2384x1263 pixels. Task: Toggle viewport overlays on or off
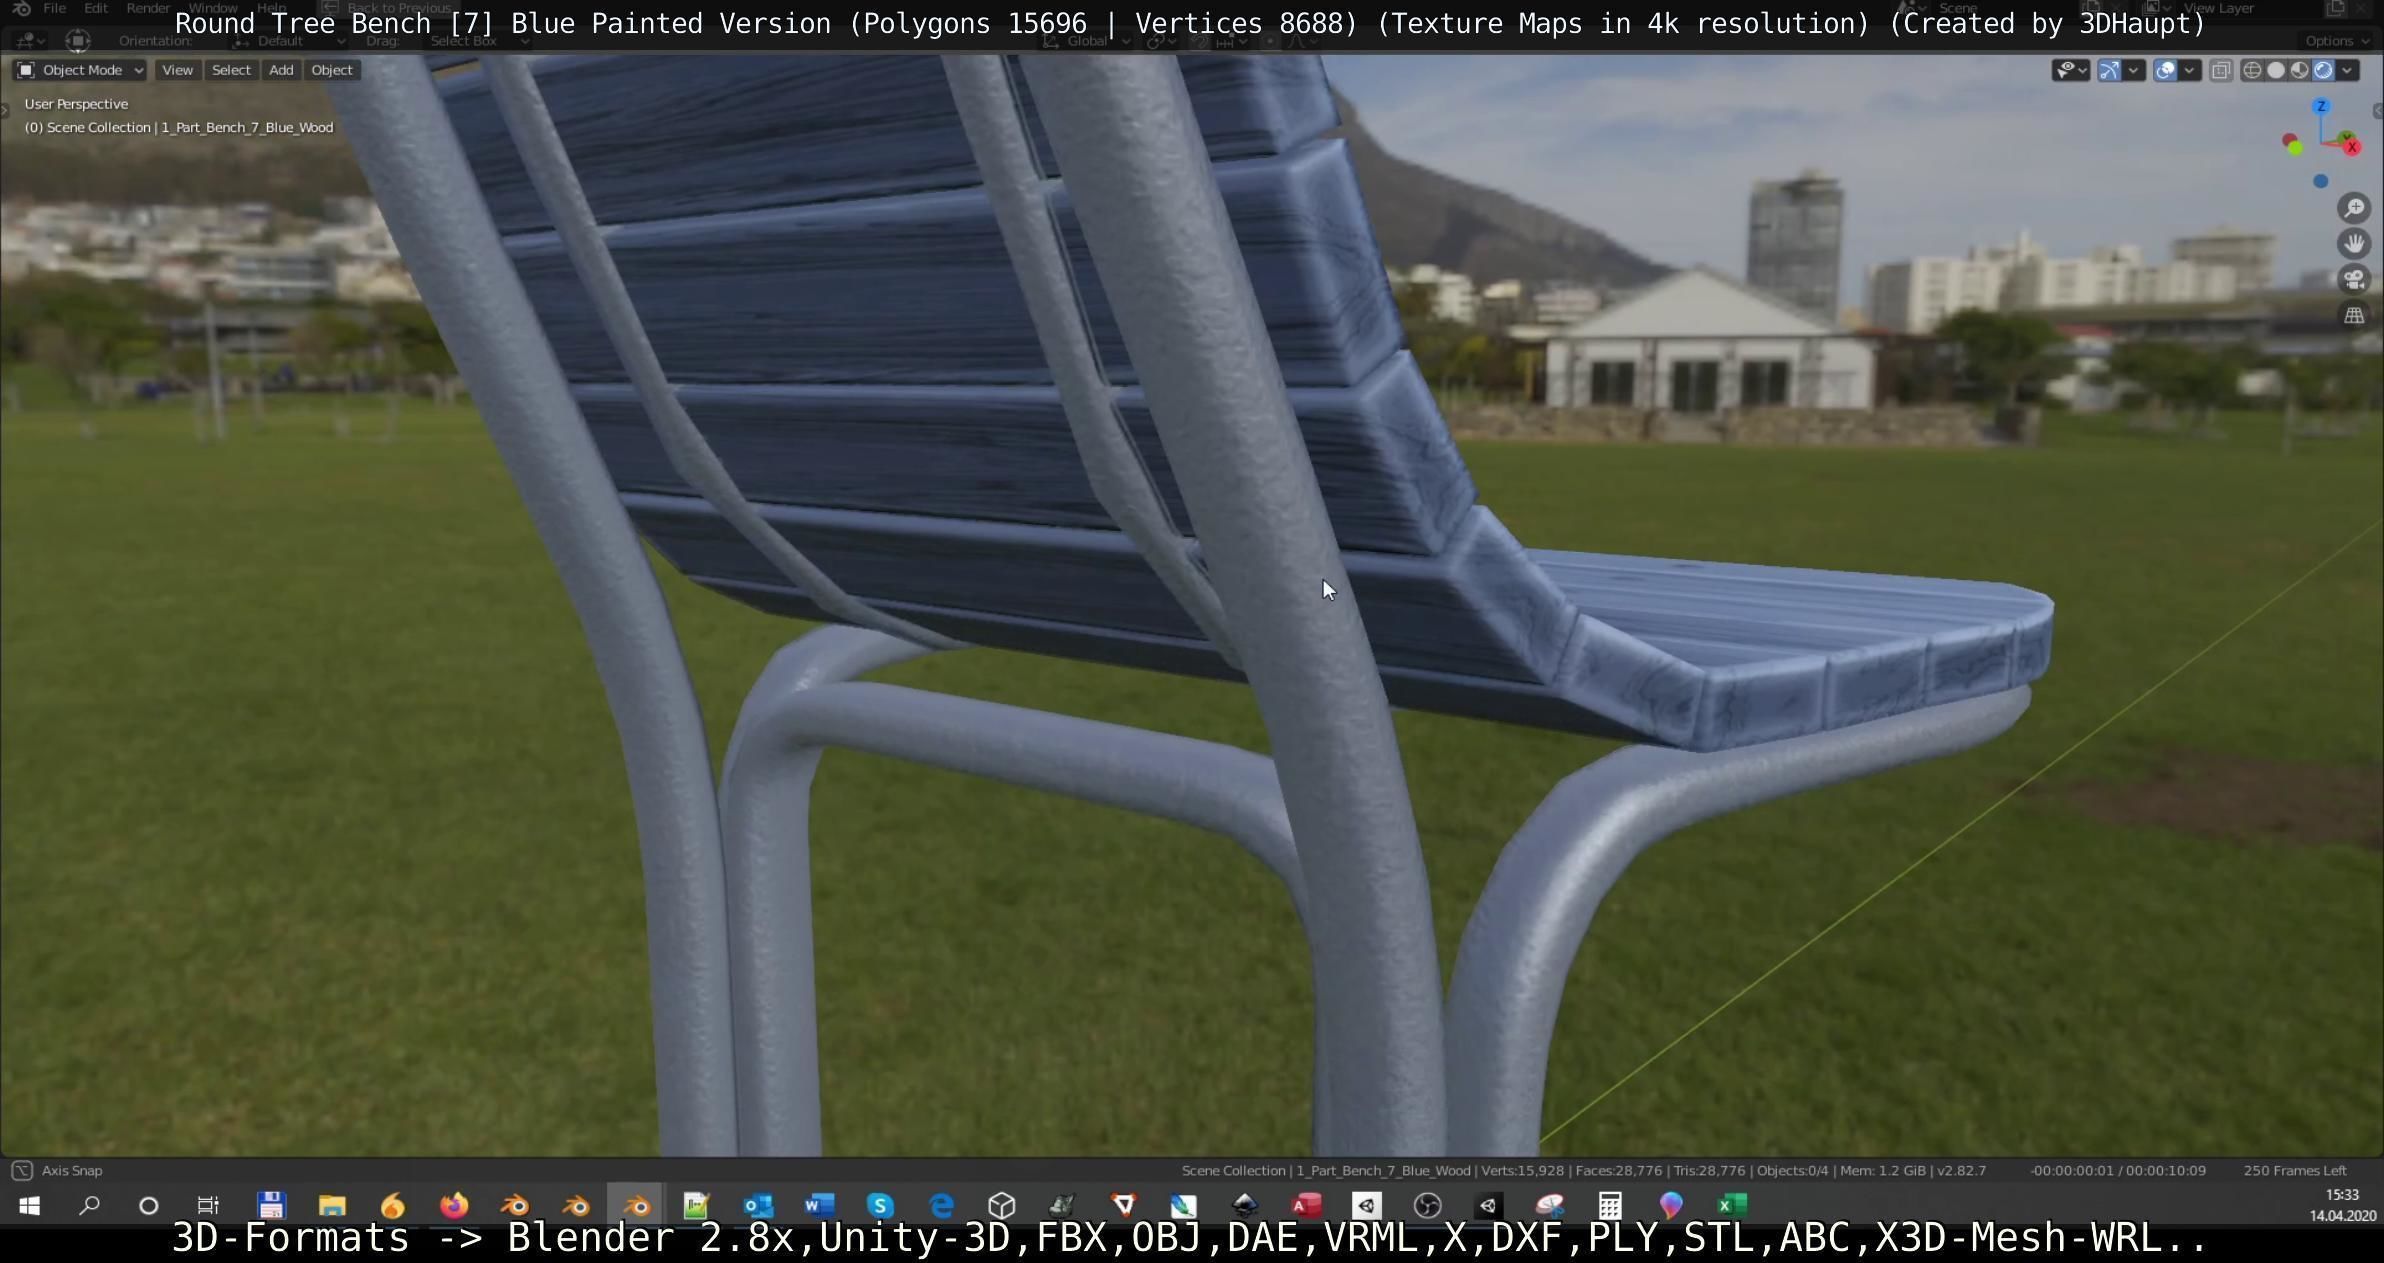tap(2165, 70)
